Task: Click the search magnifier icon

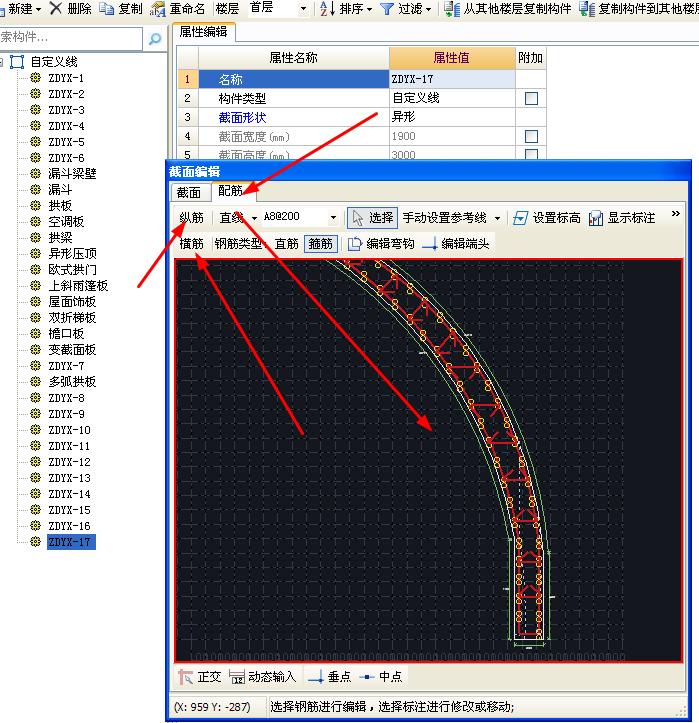Action: pos(155,39)
